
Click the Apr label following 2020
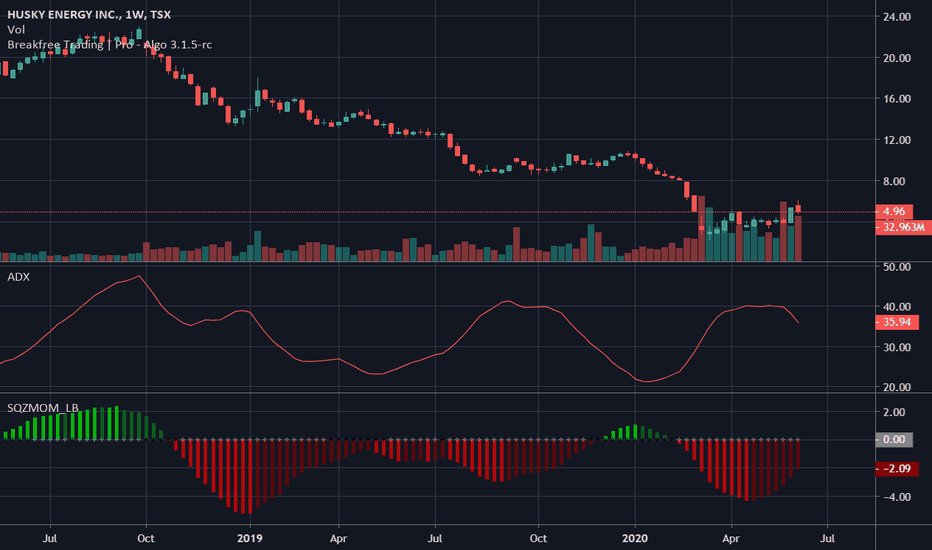(731, 538)
